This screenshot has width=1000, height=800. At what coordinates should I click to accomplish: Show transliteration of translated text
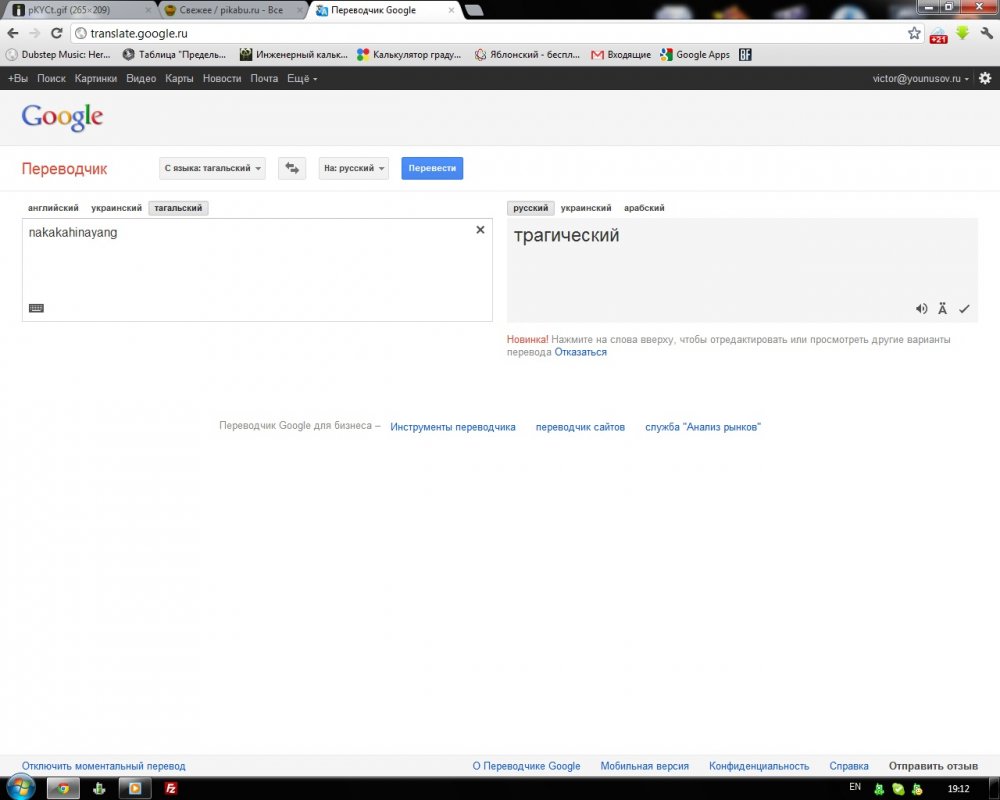942,309
